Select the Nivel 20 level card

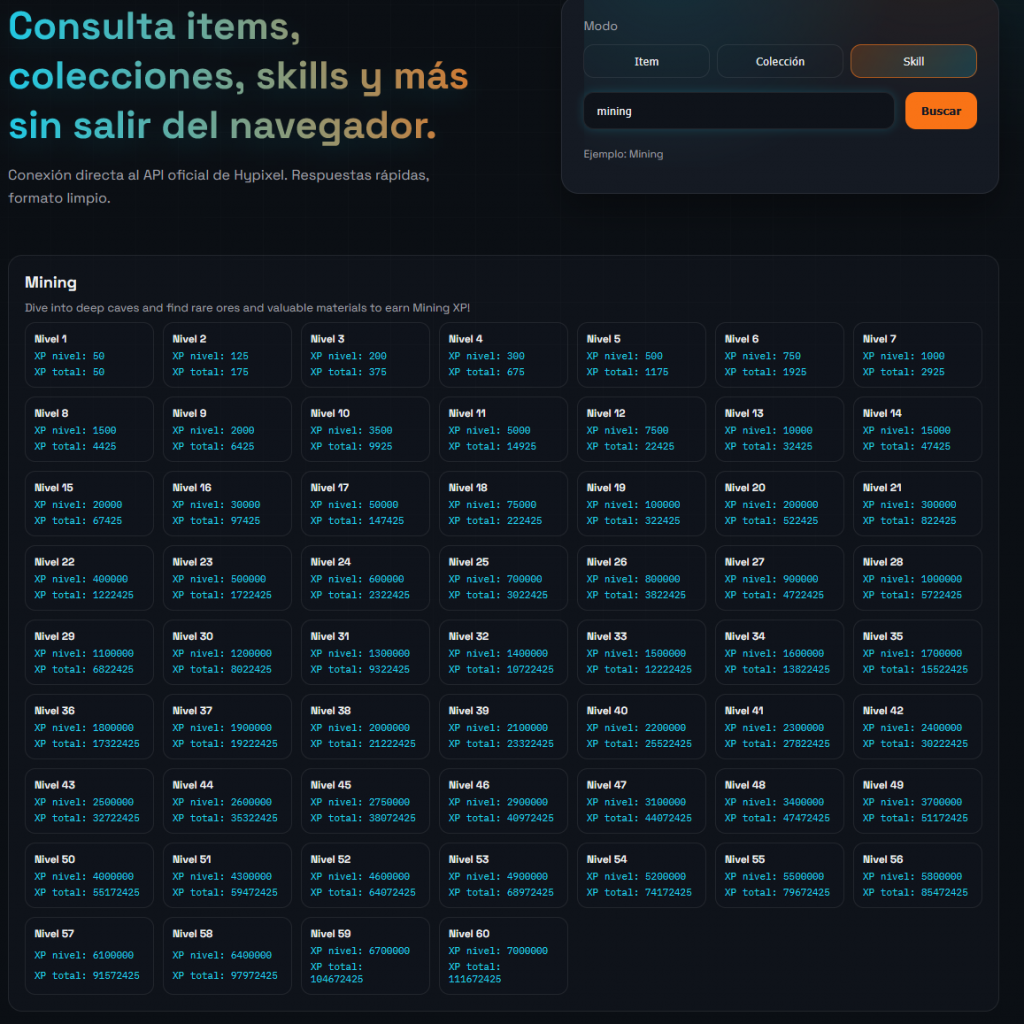pos(779,503)
